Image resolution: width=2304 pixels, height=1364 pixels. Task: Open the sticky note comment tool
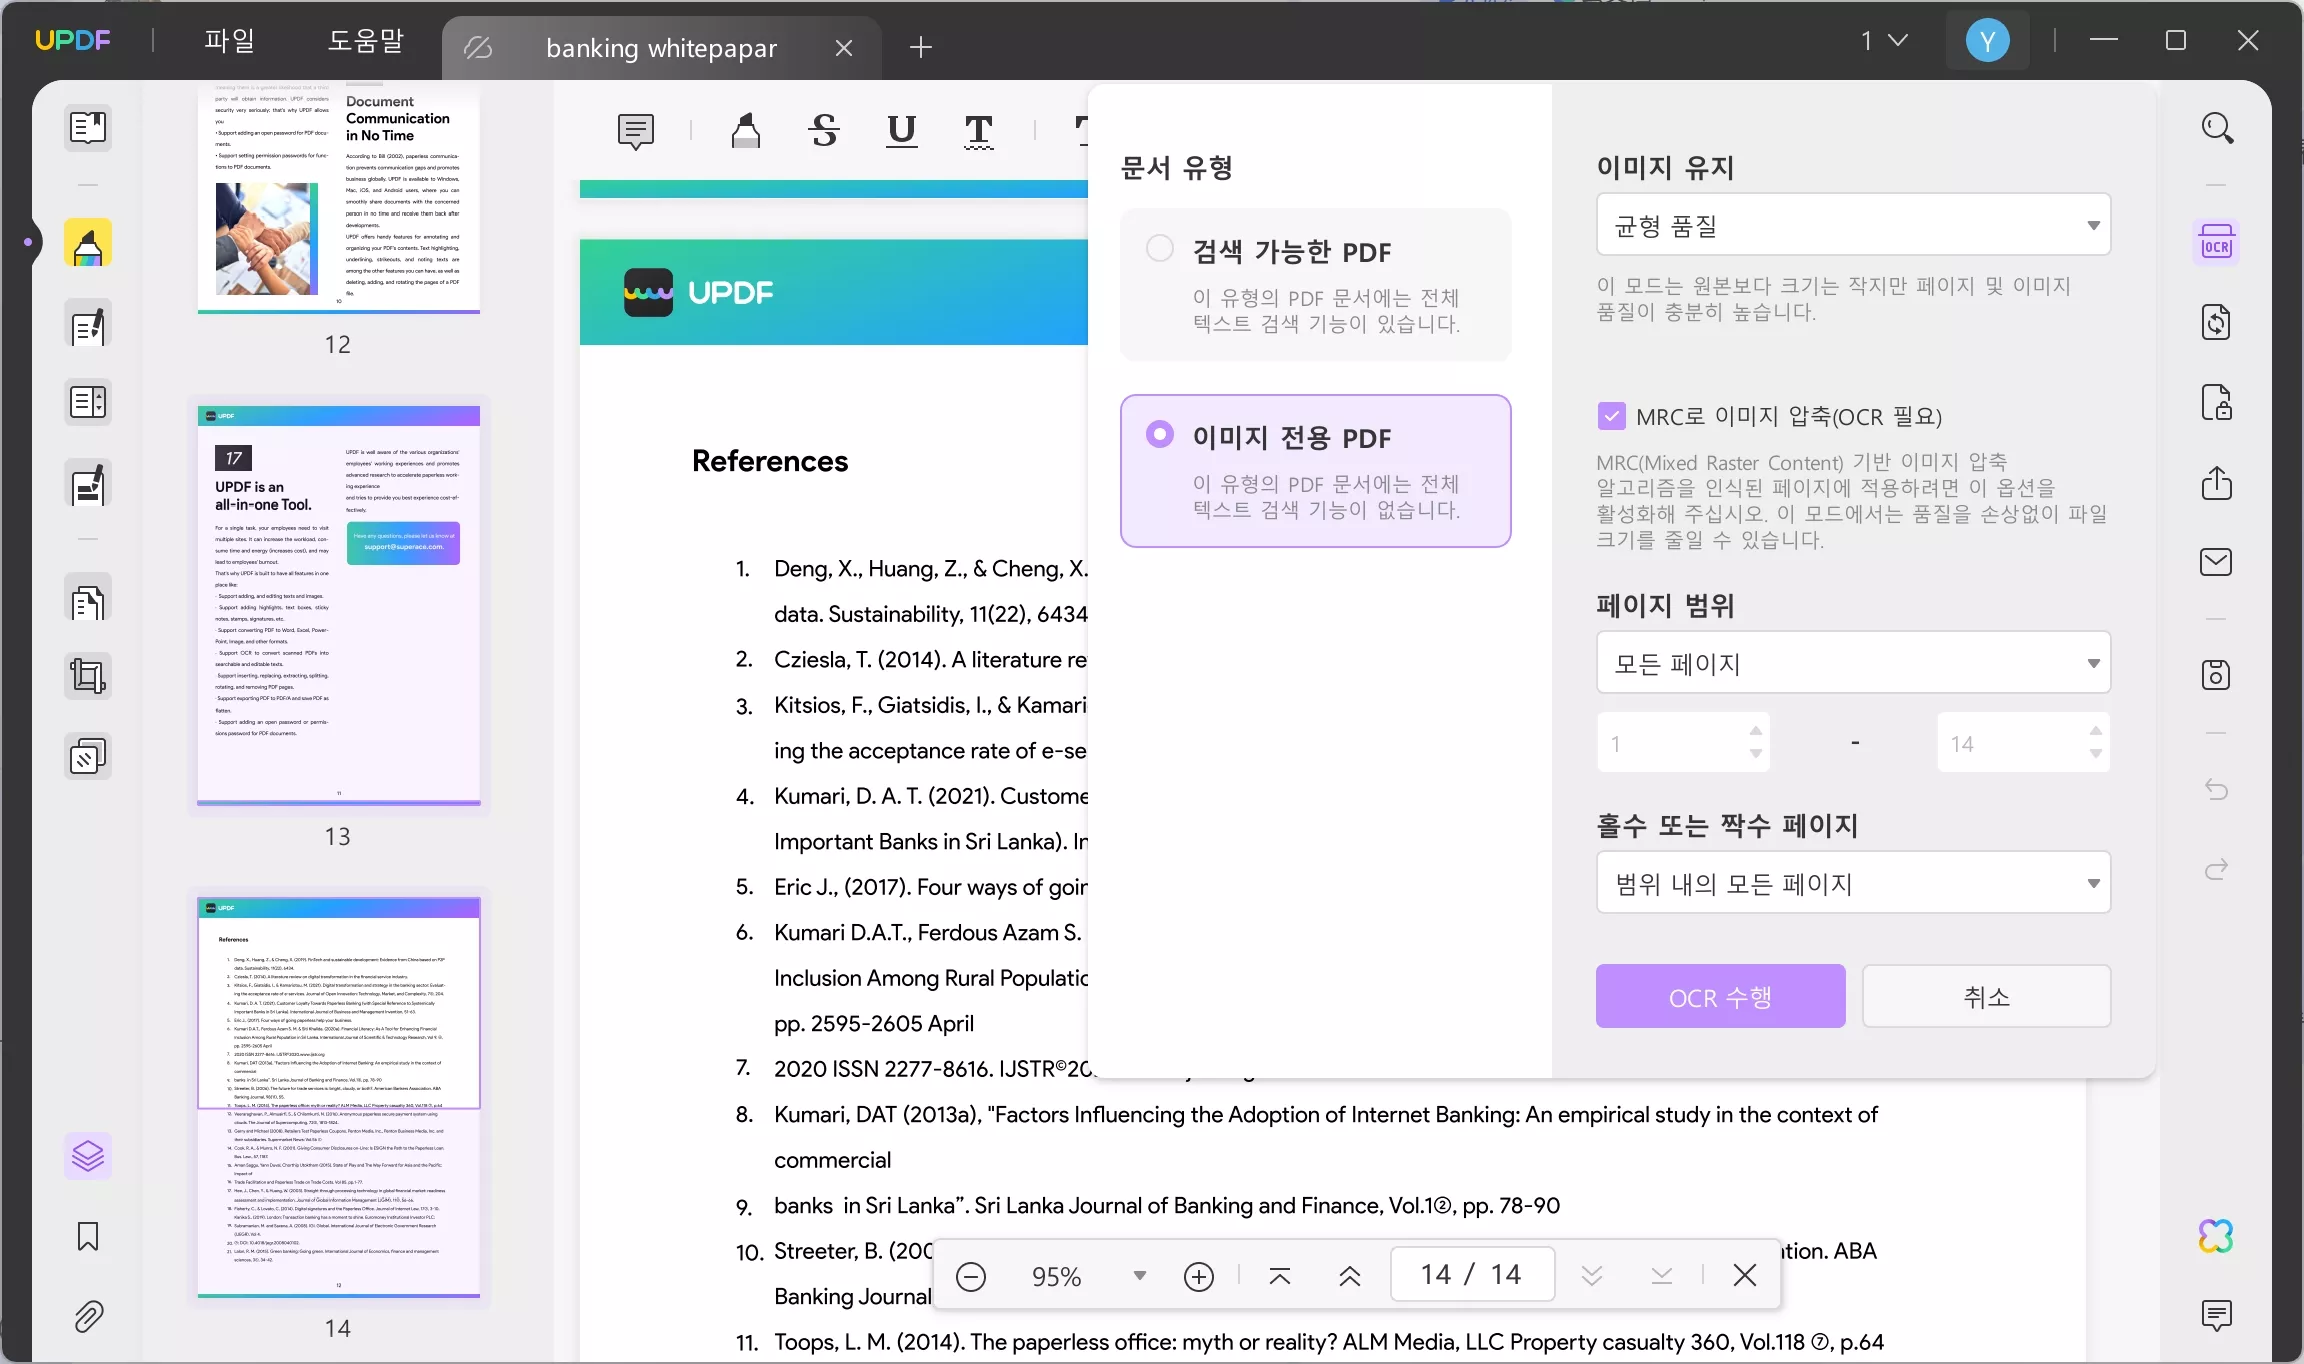pos(635,131)
